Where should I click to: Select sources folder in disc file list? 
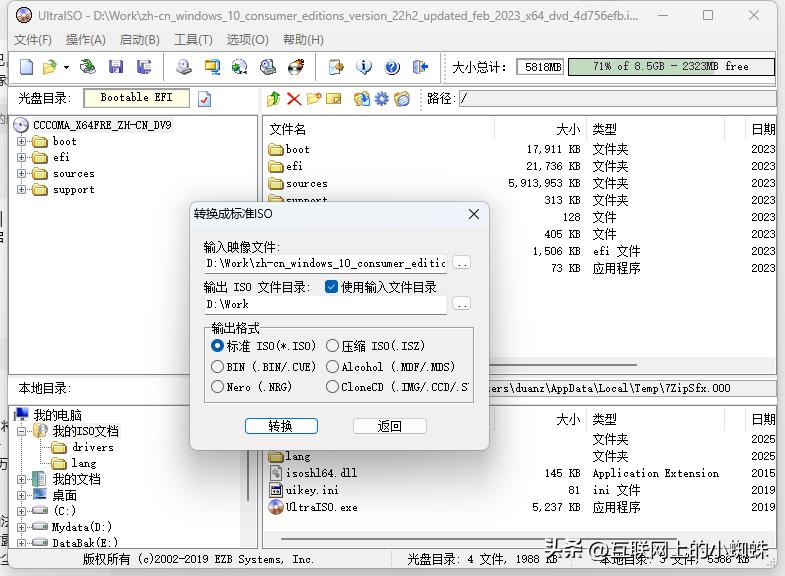tap(306, 183)
